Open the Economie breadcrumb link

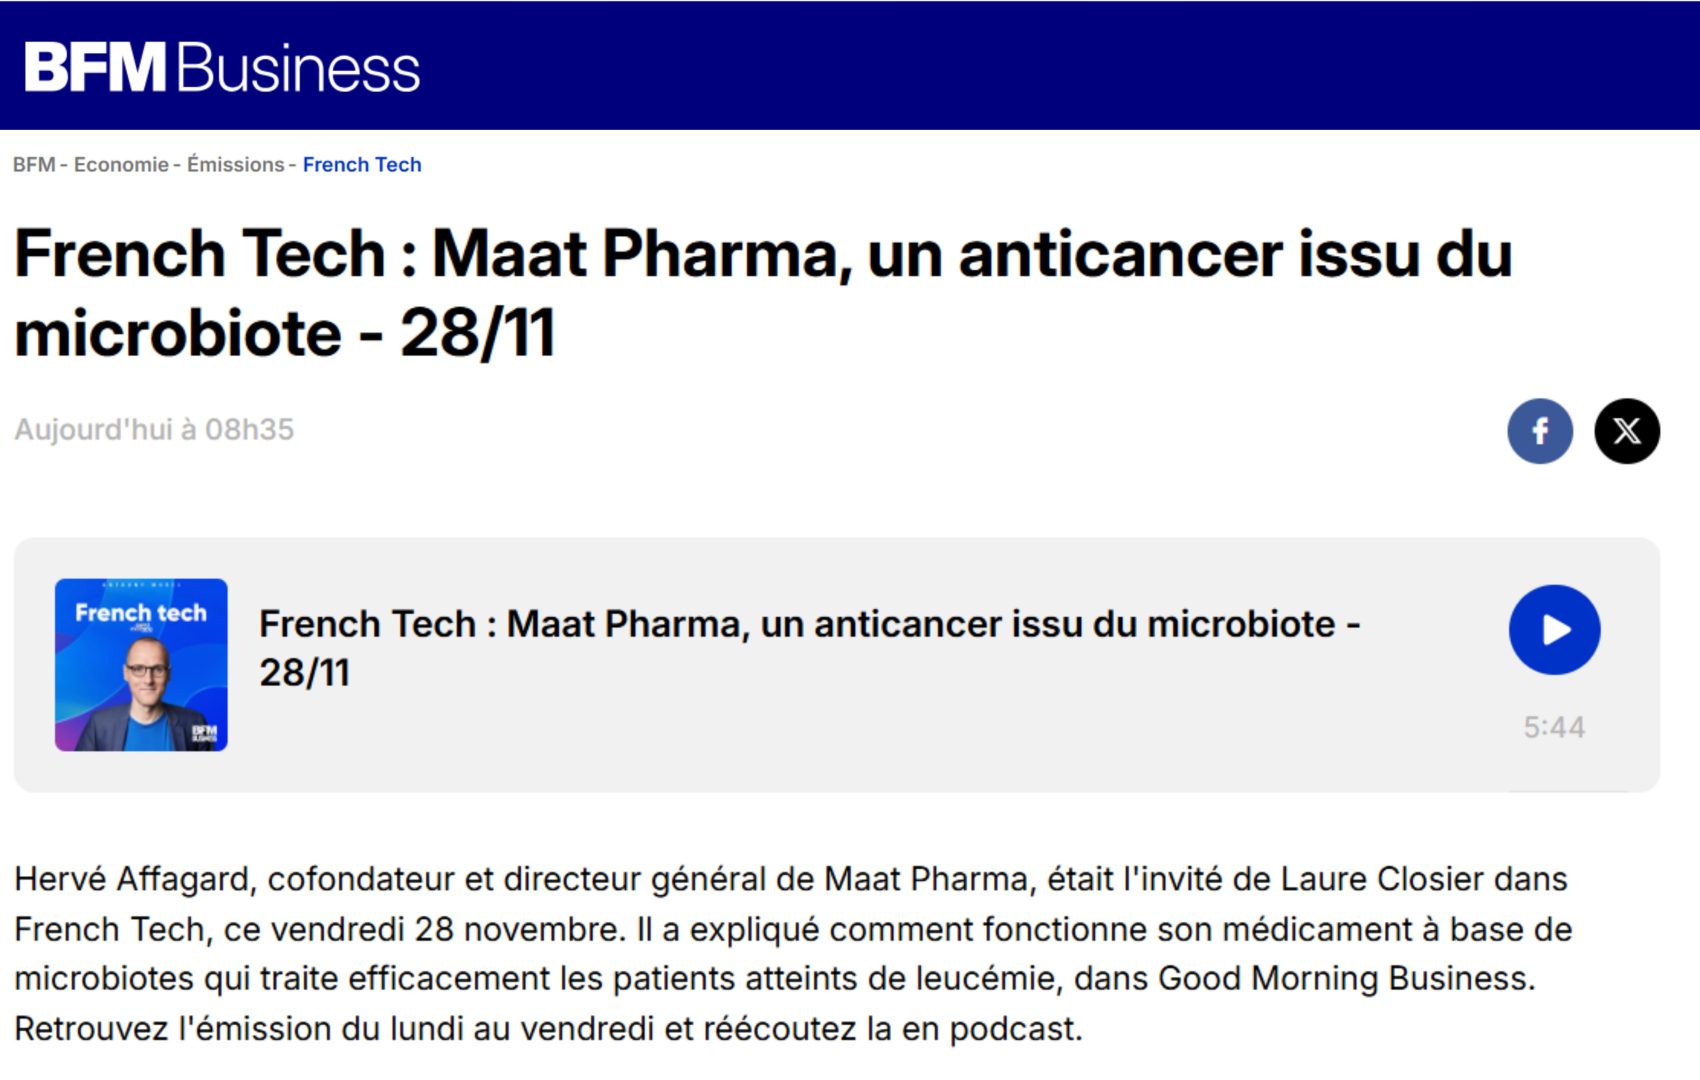click(121, 165)
